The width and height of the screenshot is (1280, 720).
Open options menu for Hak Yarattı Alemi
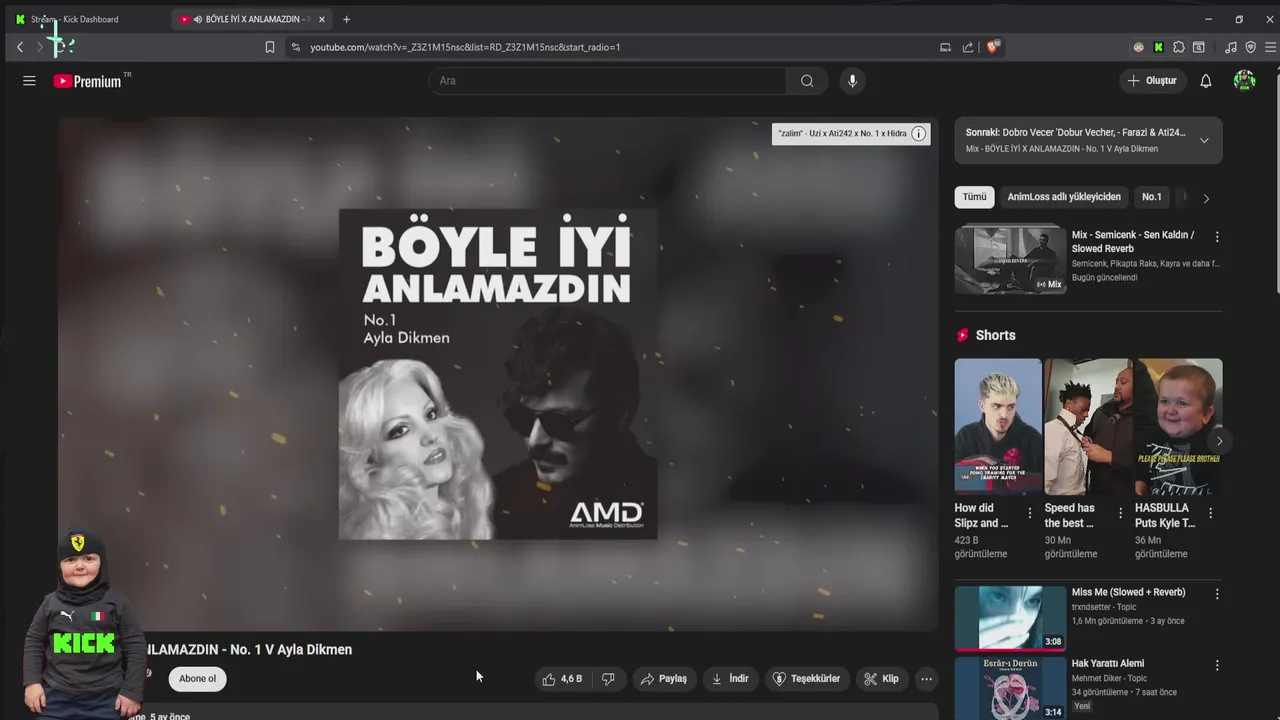(x=1217, y=665)
